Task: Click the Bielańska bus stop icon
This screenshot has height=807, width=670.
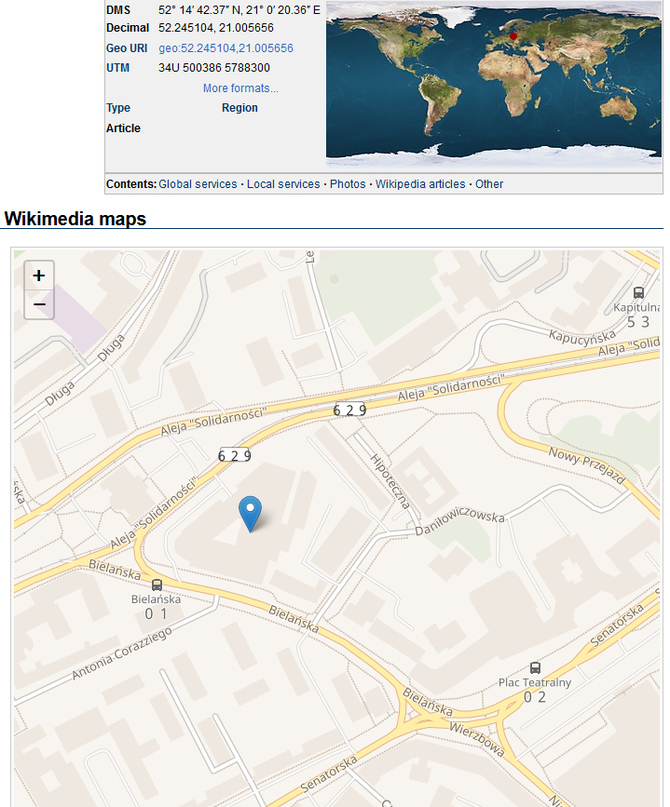Action: [157, 585]
